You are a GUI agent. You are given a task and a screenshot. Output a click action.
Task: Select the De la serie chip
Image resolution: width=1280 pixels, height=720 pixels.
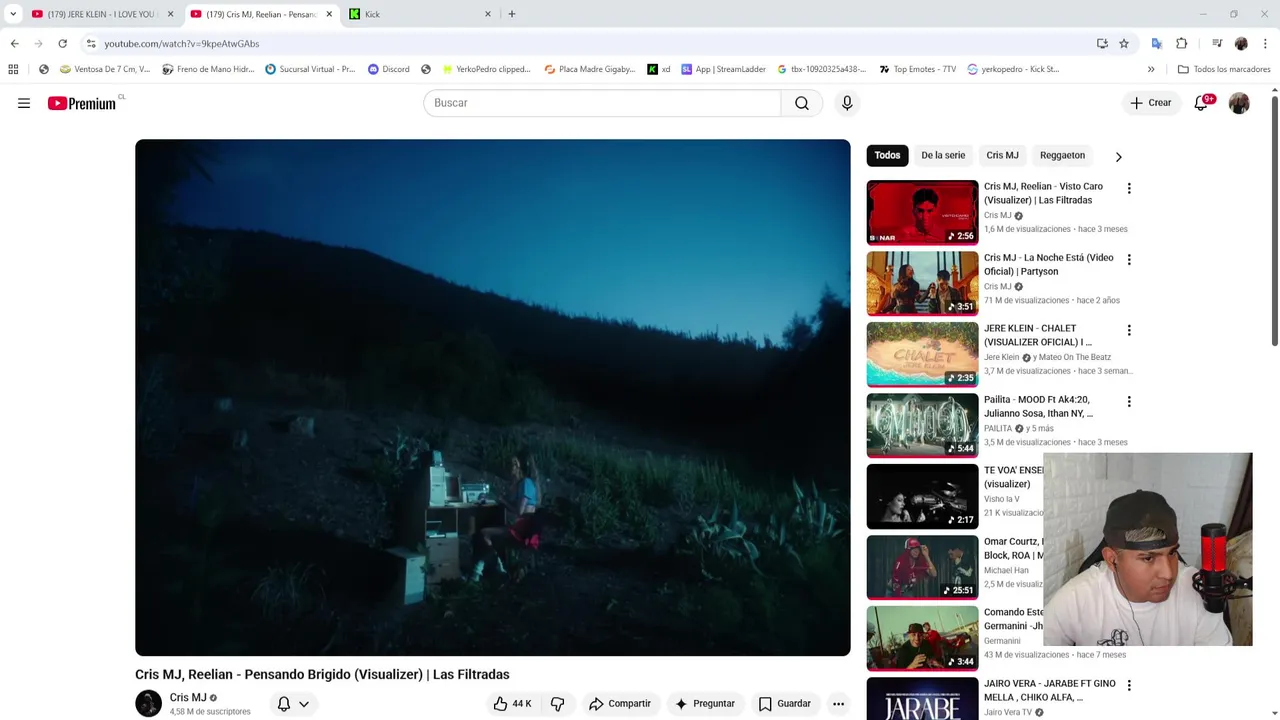click(943, 155)
